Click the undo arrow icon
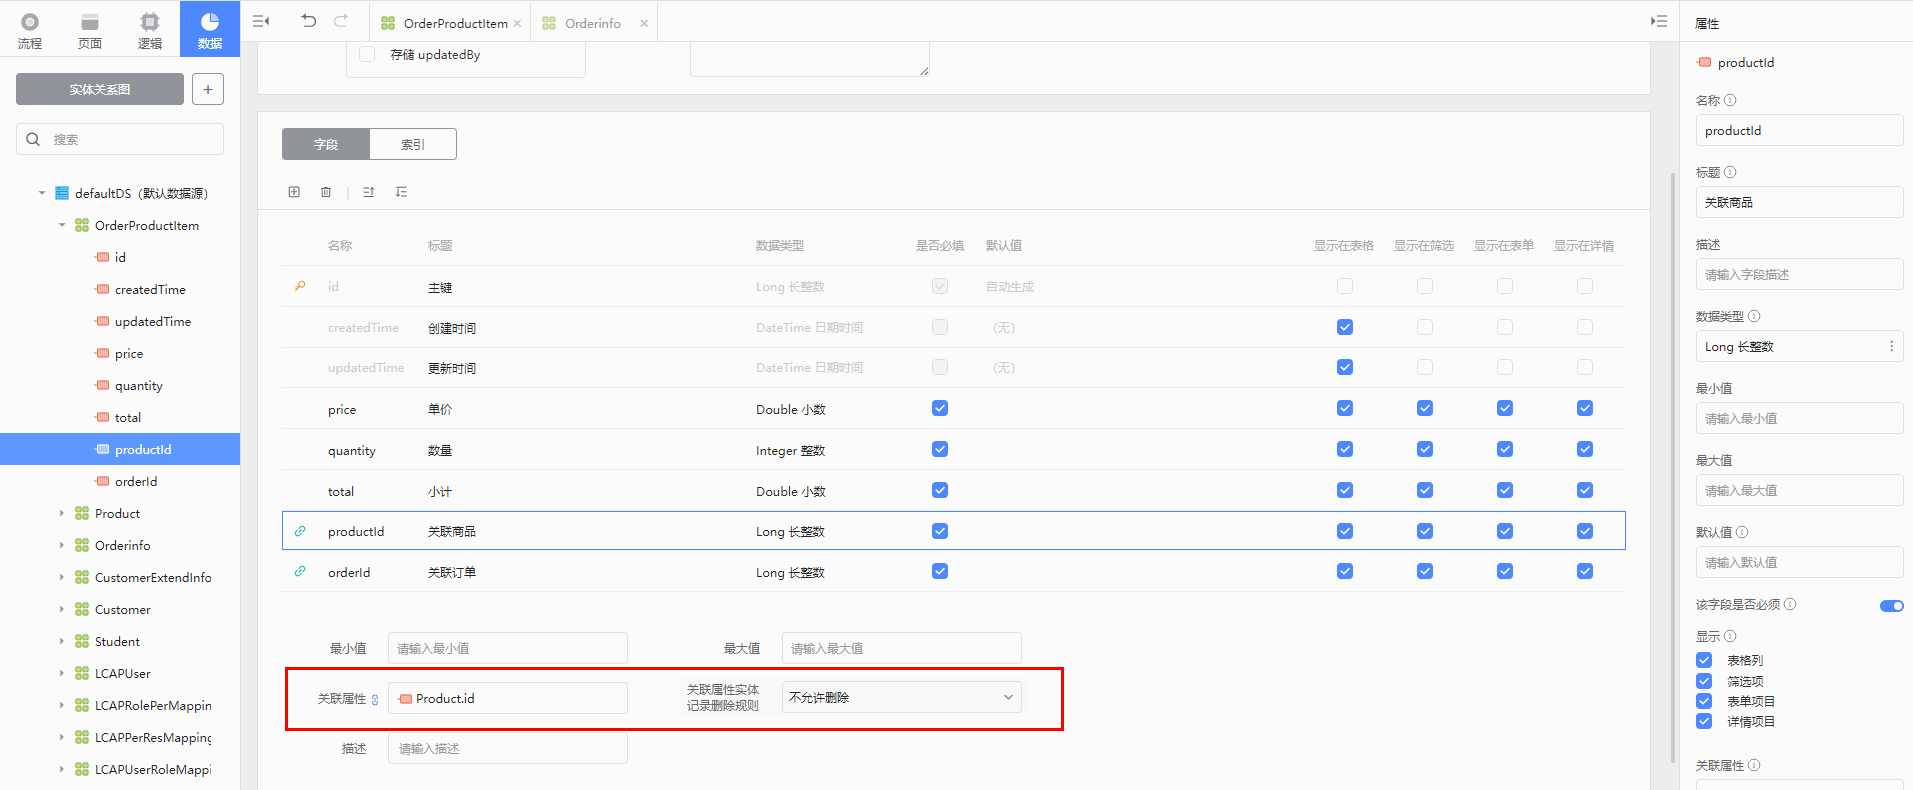The image size is (1913, 790). click(x=308, y=21)
